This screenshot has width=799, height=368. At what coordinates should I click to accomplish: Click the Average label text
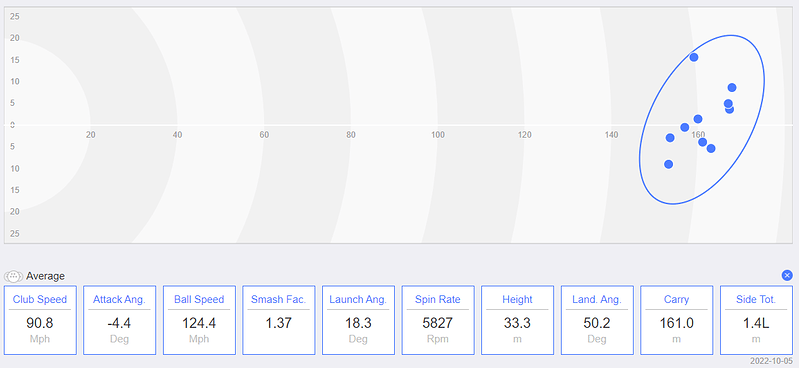click(x=45, y=276)
